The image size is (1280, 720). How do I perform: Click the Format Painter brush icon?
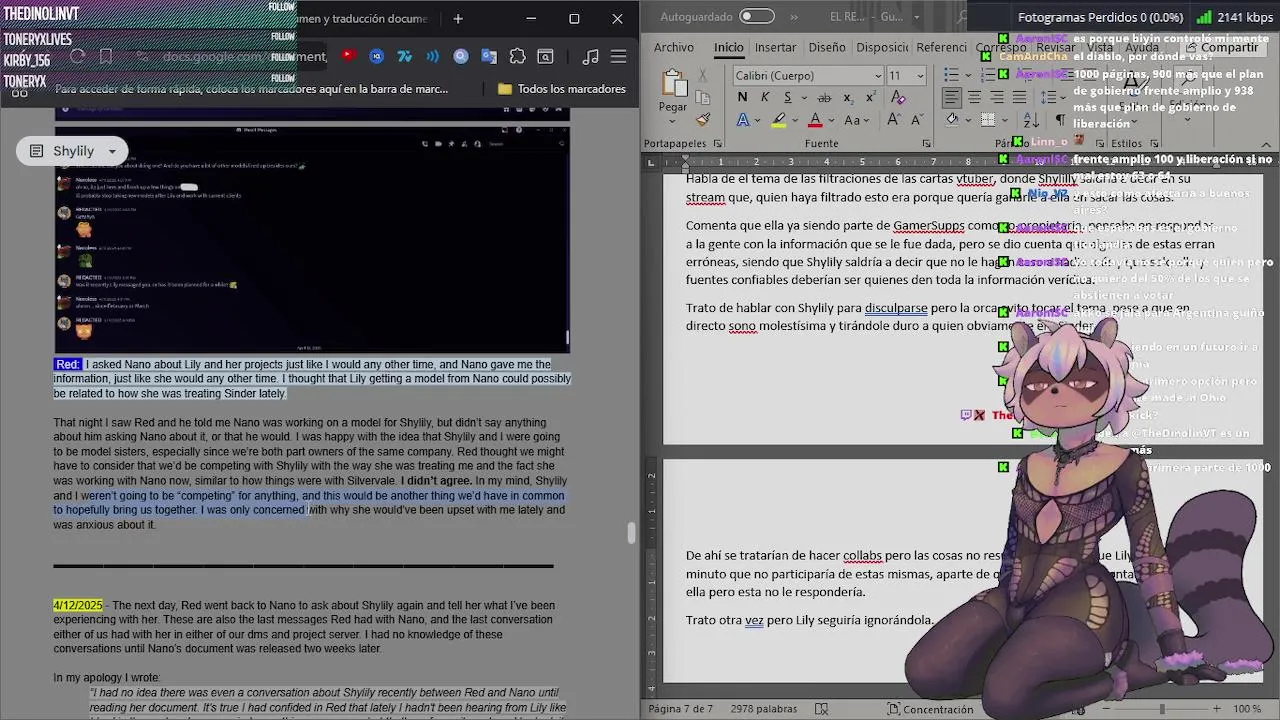pos(703,120)
